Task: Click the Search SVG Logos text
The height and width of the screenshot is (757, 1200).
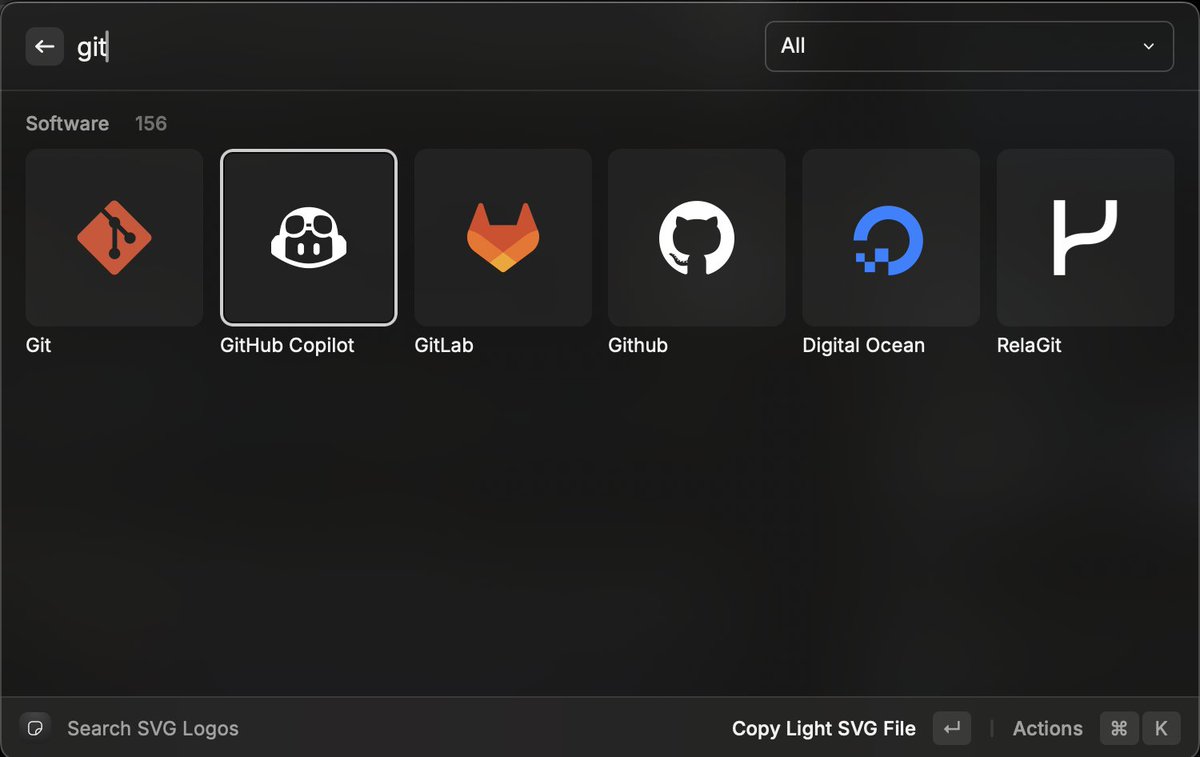Action: (x=153, y=728)
